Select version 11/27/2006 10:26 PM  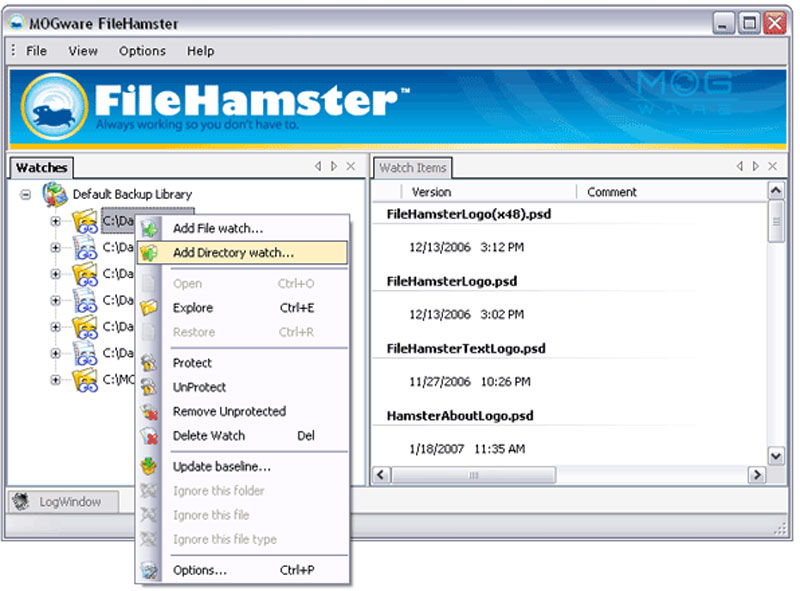(x=470, y=382)
